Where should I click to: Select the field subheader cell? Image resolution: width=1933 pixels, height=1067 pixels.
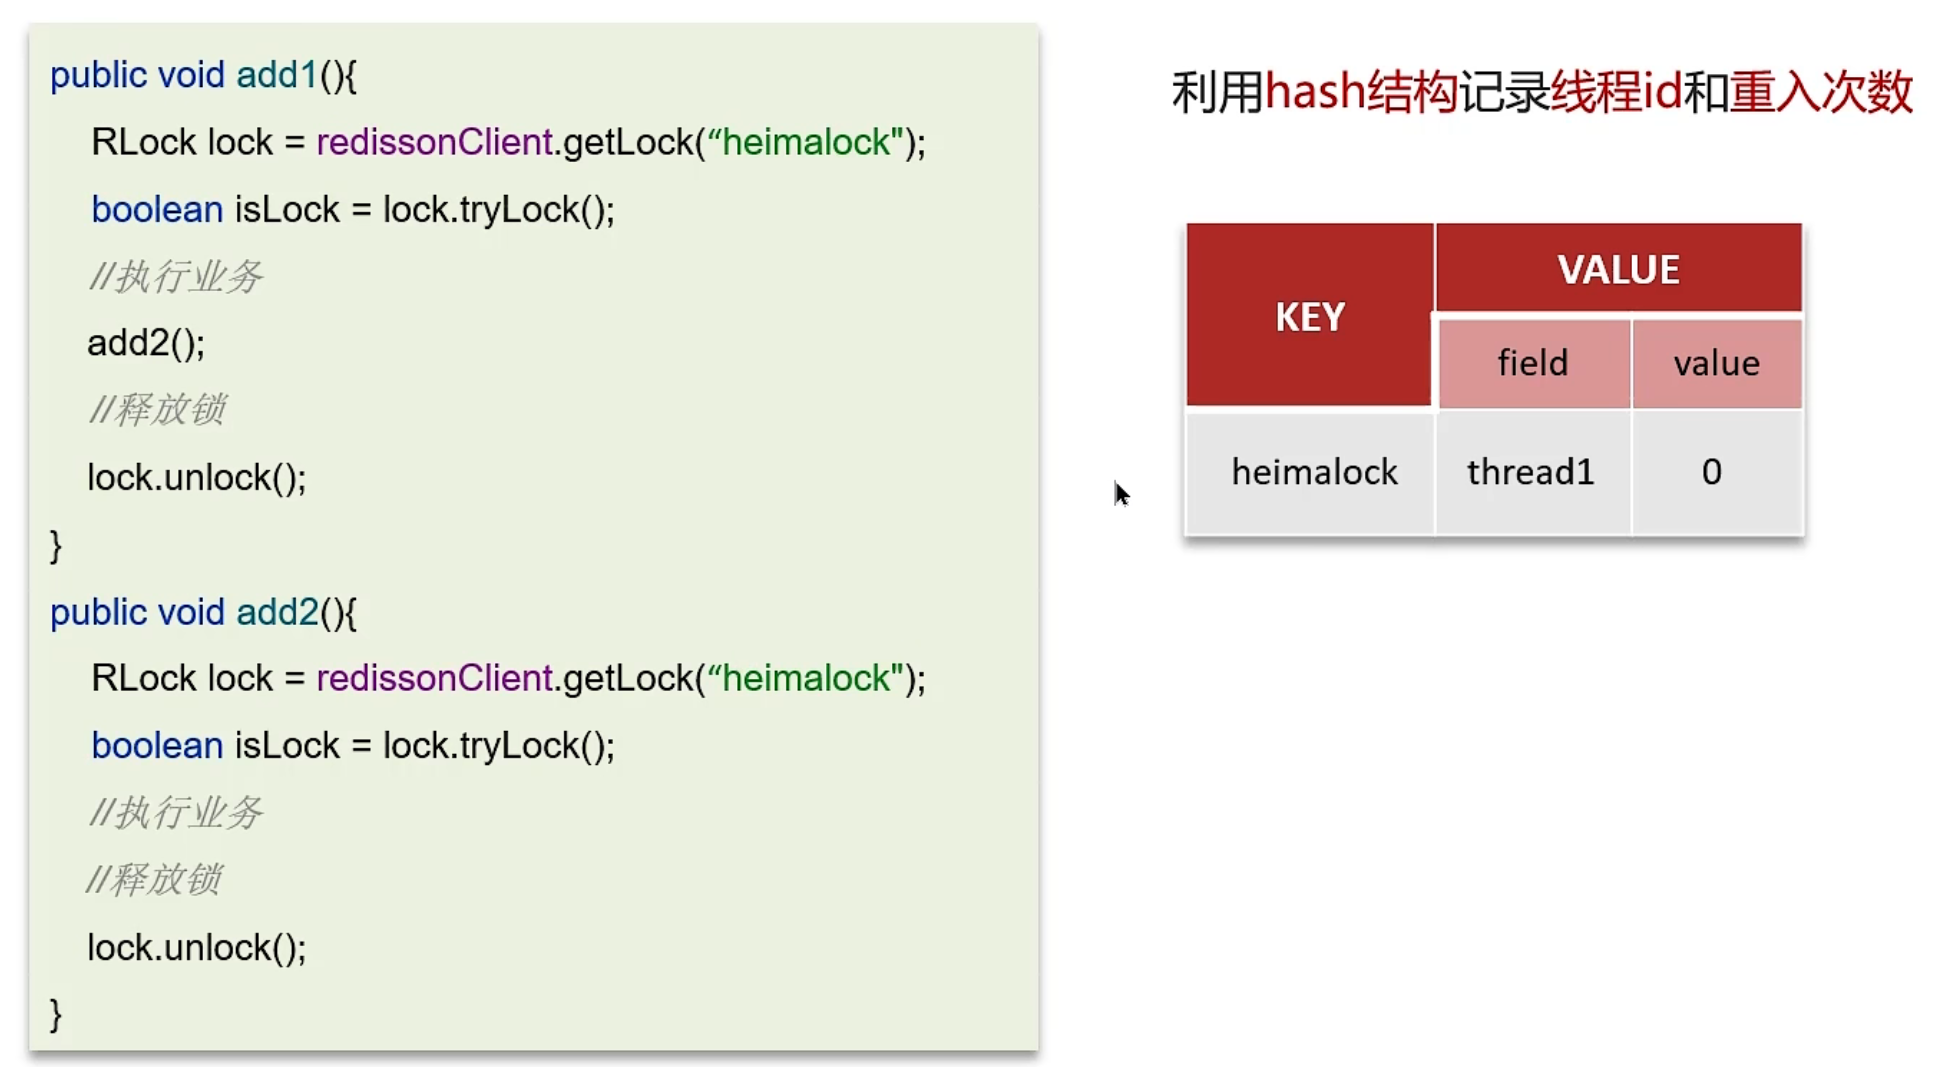coord(1532,363)
